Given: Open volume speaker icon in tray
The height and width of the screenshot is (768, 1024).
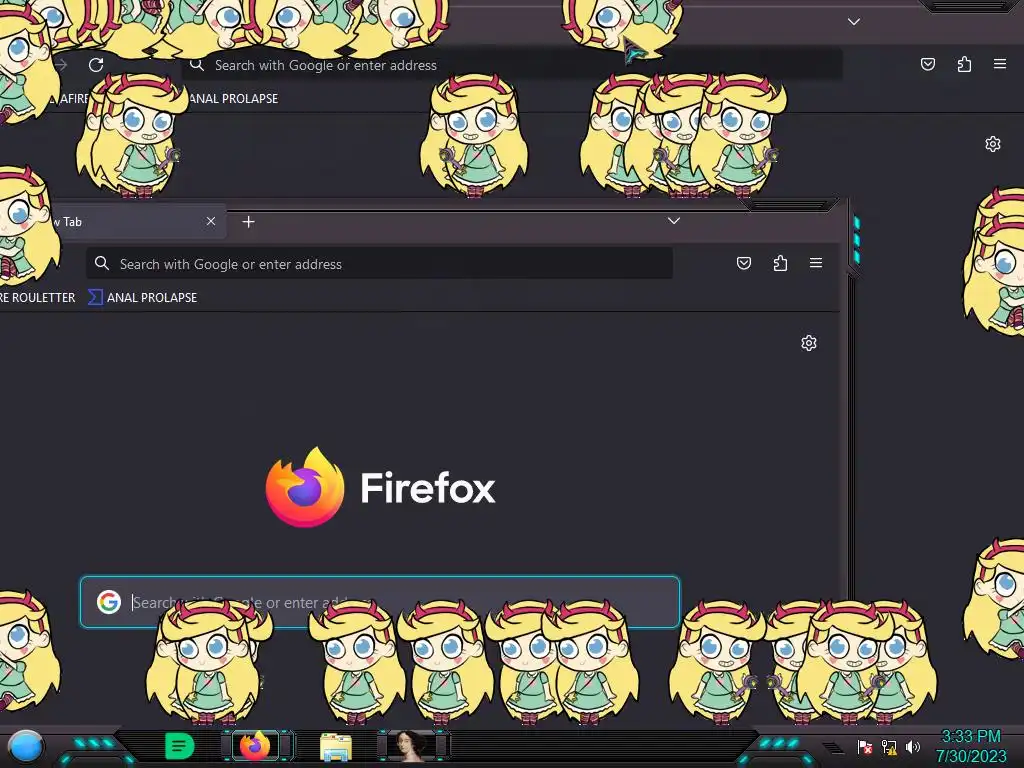Looking at the screenshot, I should click(x=913, y=746).
